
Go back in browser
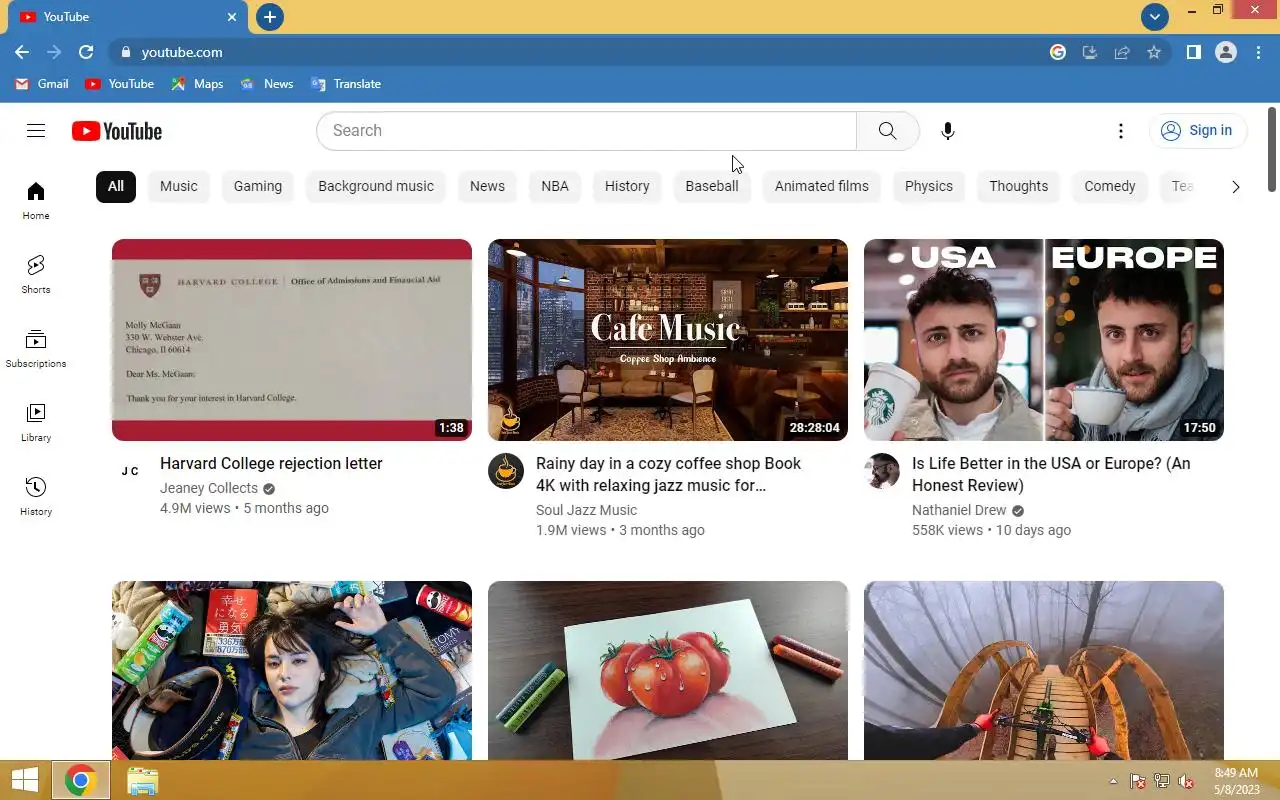(22, 52)
